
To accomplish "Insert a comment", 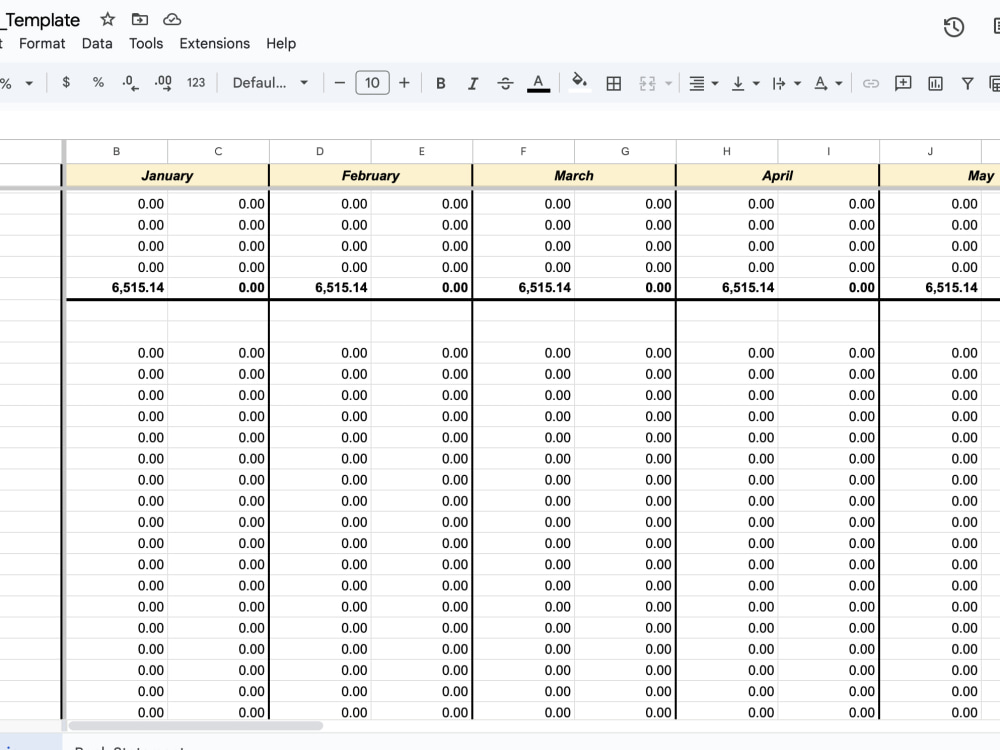I will tap(903, 83).
